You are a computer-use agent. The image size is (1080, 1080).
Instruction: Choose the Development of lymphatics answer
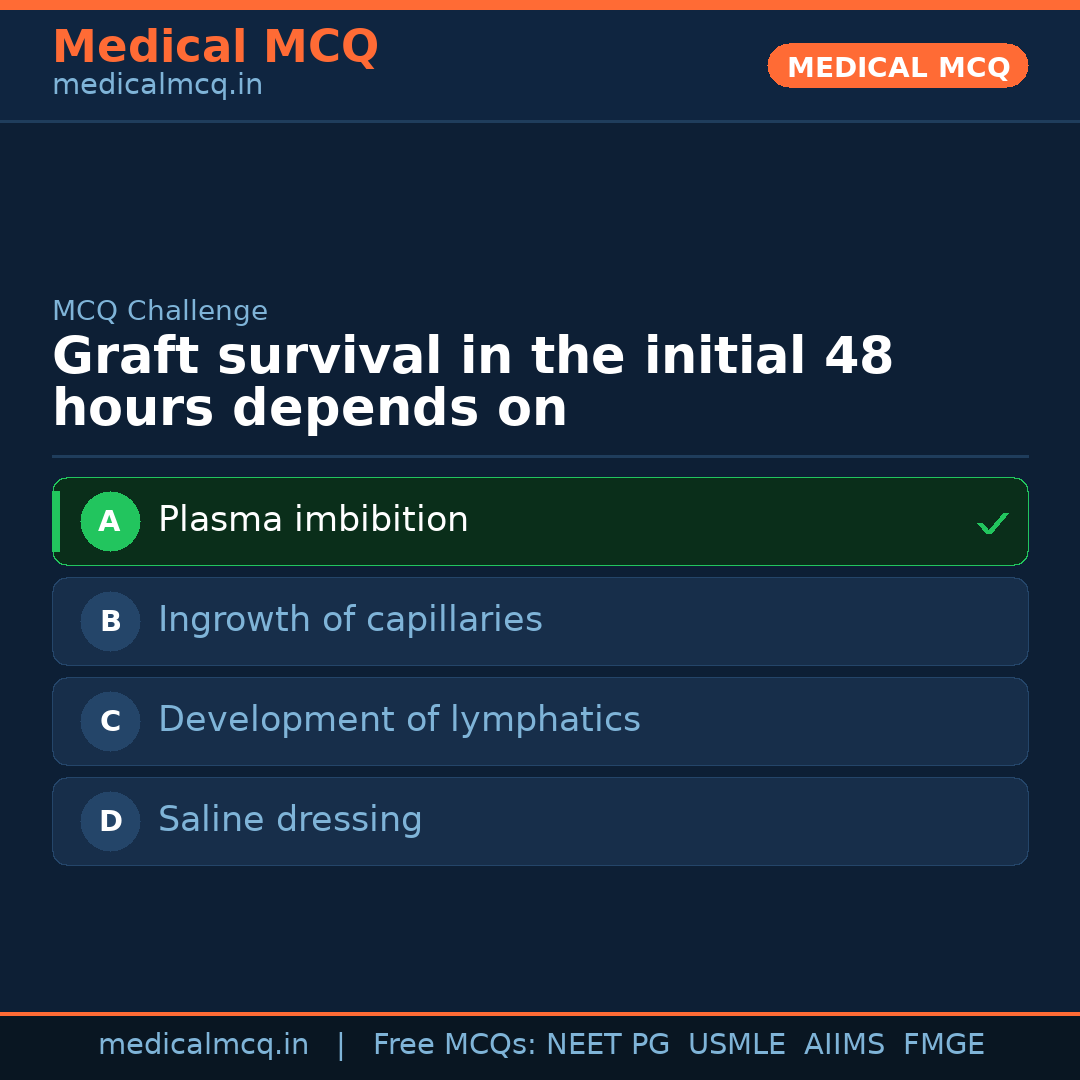coord(399,720)
